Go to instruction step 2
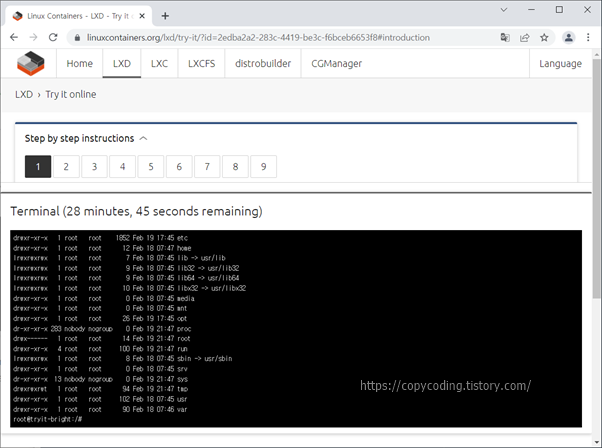Screen dimensions: 602x448 [x=66, y=167]
